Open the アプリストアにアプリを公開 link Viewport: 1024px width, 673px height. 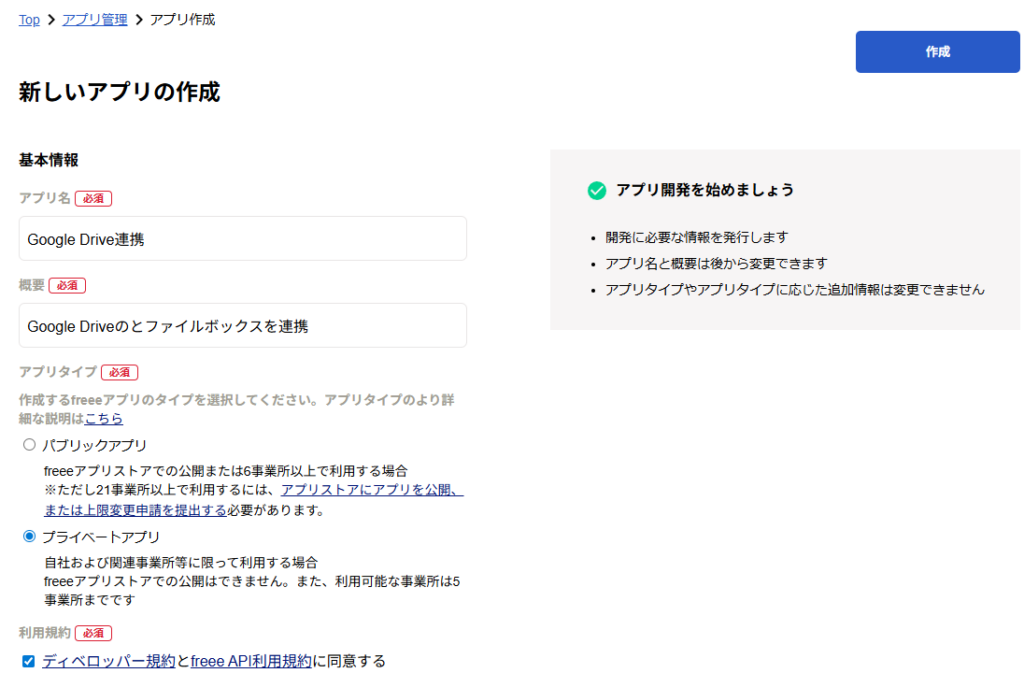[371, 490]
